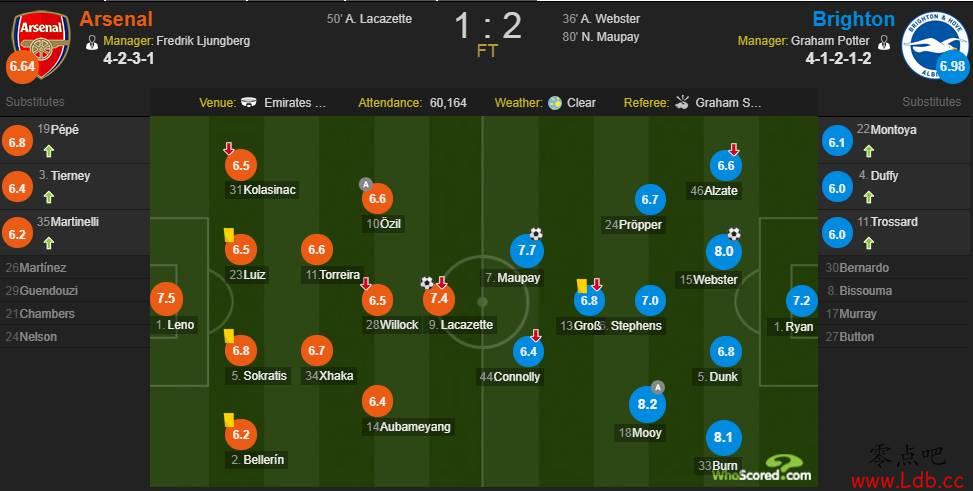
Task: Click Özil's assist badge icon
Action: coord(365,184)
